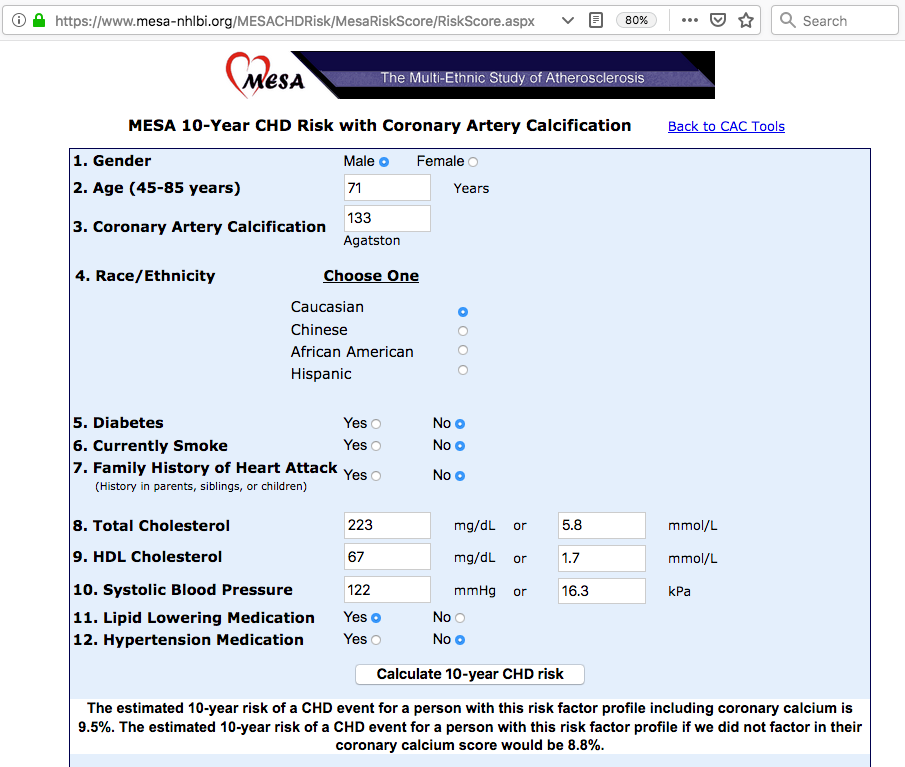The image size is (905, 767).
Task: Click the green secure connection padlock
Action: click(x=39, y=20)
